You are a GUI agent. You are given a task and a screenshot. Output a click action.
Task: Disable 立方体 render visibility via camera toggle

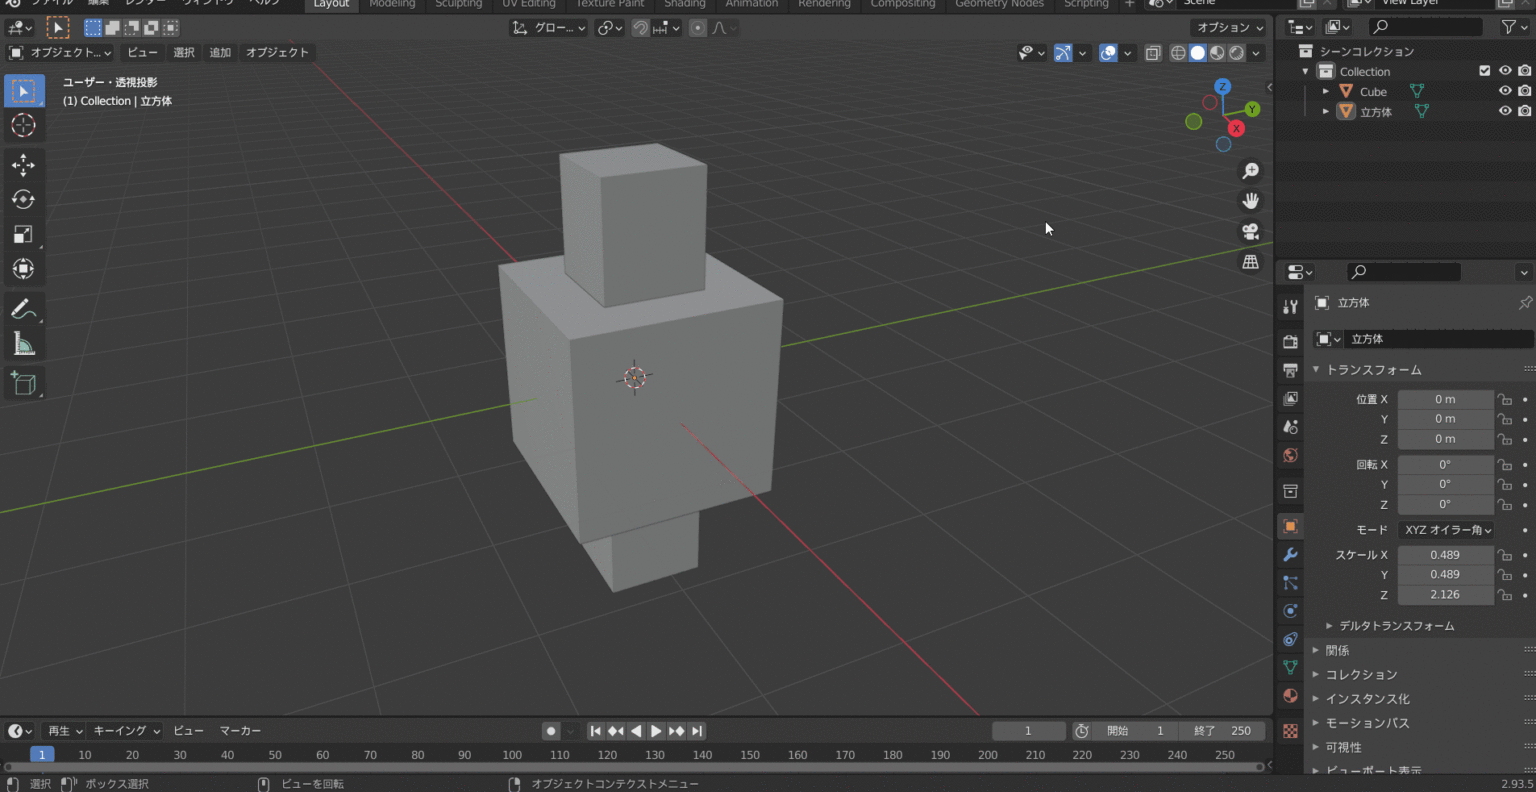(1523, 111)
